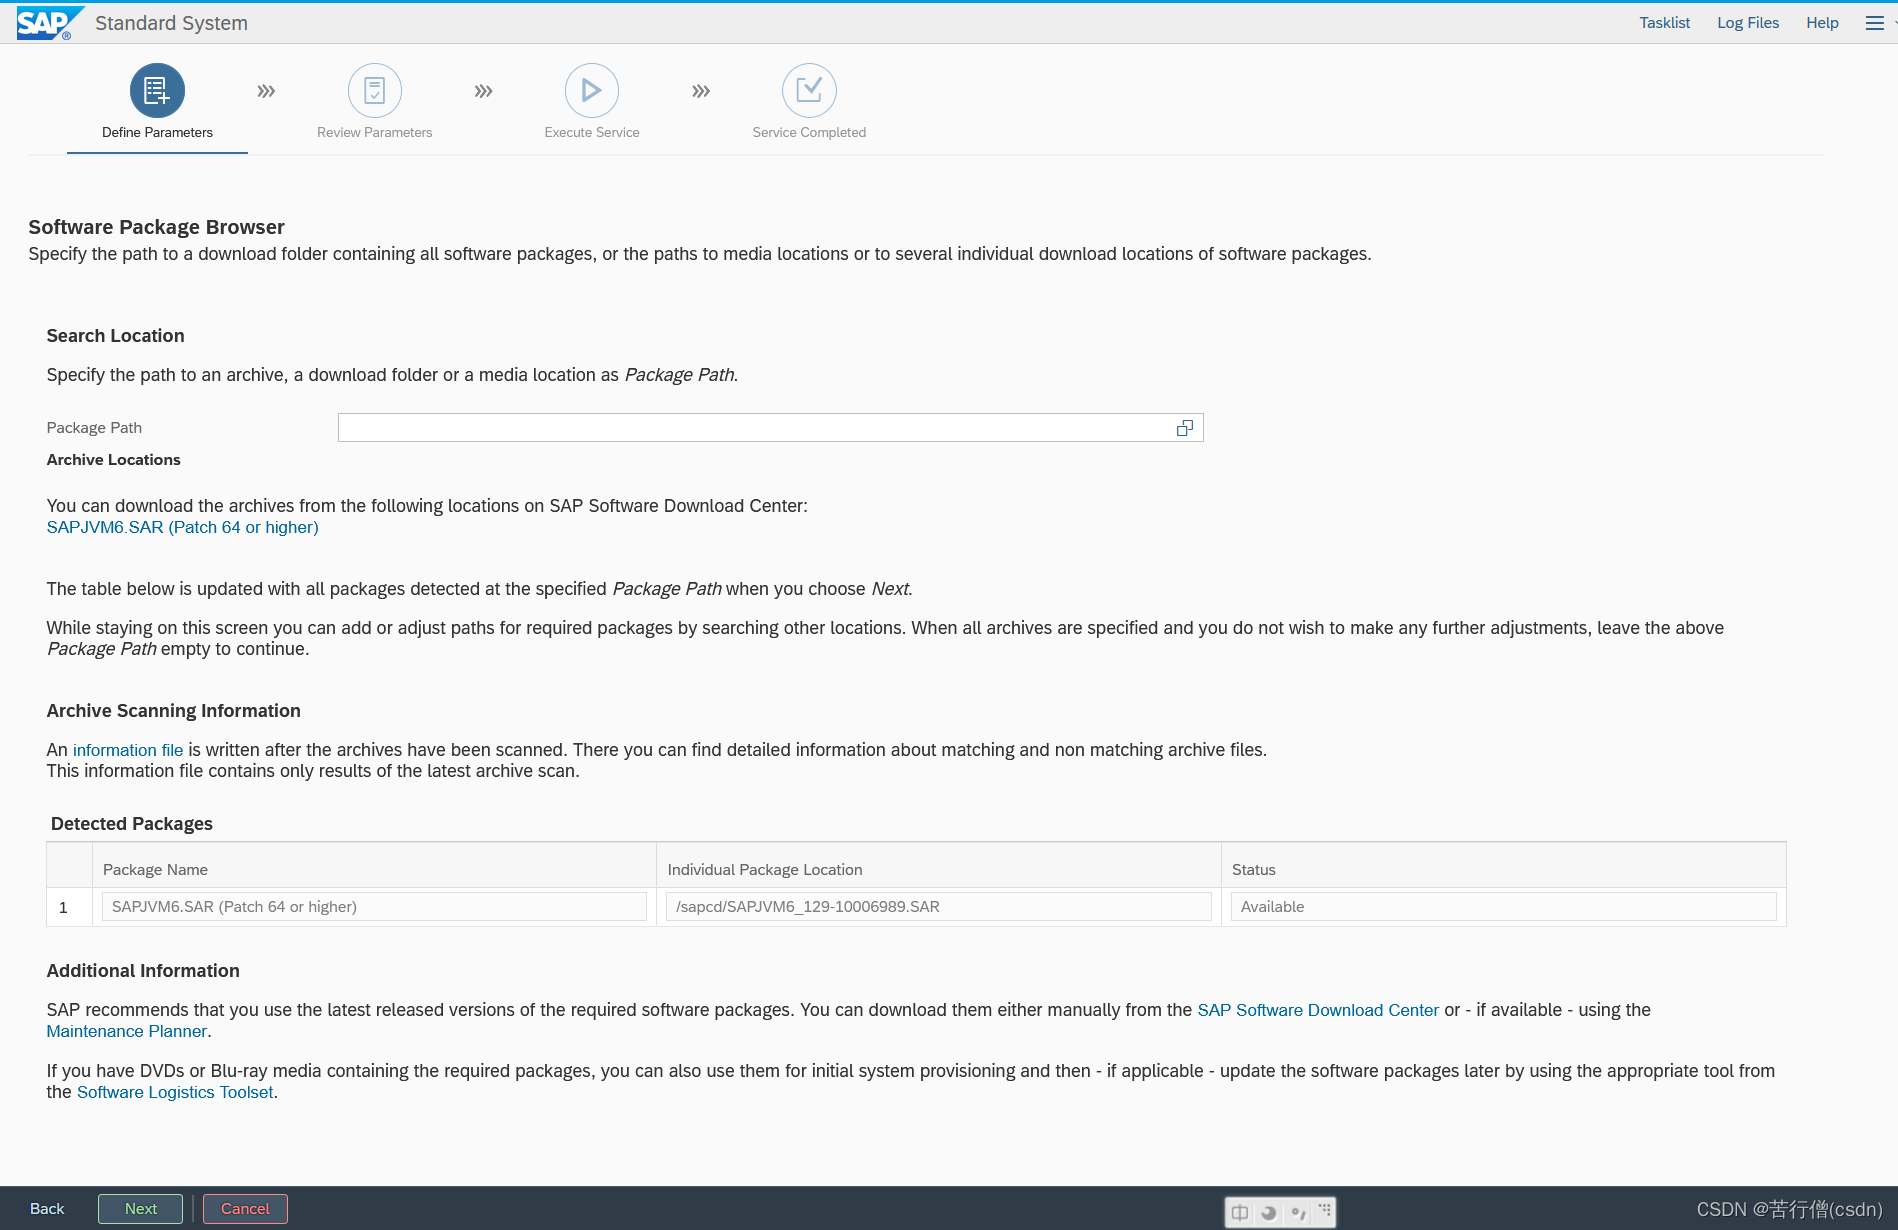
Task: Click the Available status field
Action: pos(1503,907)
